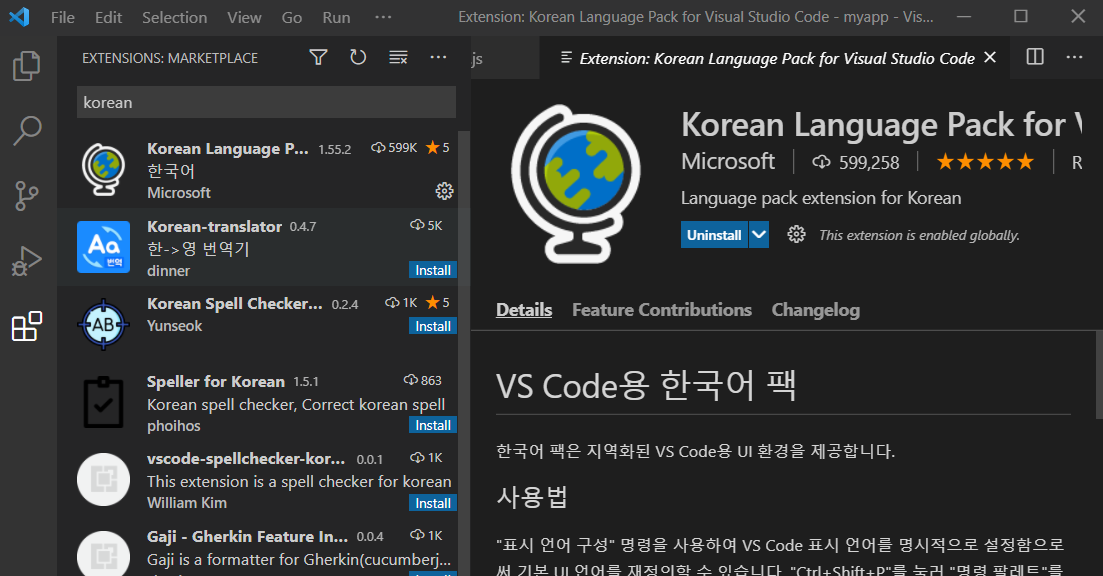This screenshot has width=1103, height=576.
Task: Click the filter extensions funnel icon
Action: [319, 58]
